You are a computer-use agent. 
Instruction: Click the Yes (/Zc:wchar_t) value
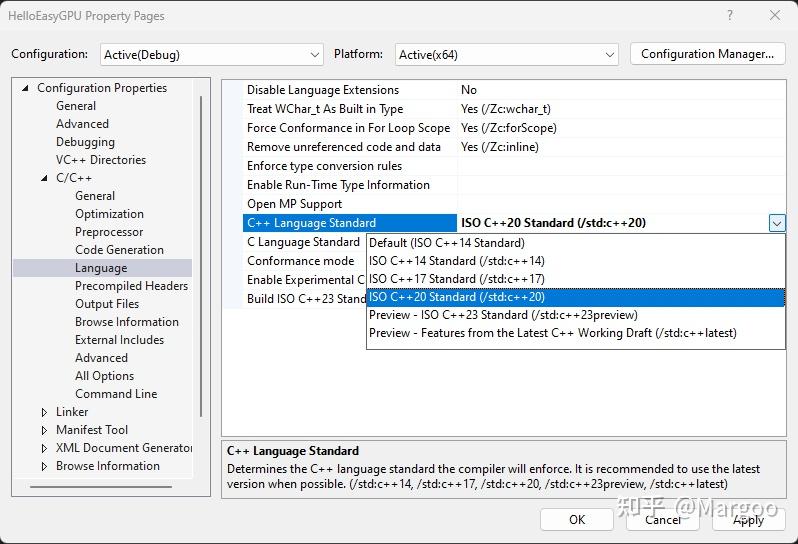click(506, 109)
